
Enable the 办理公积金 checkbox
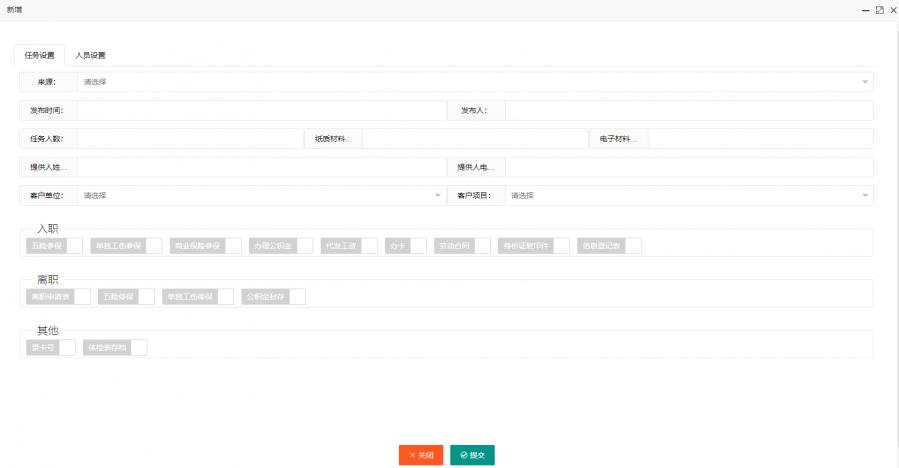point(304,246)
